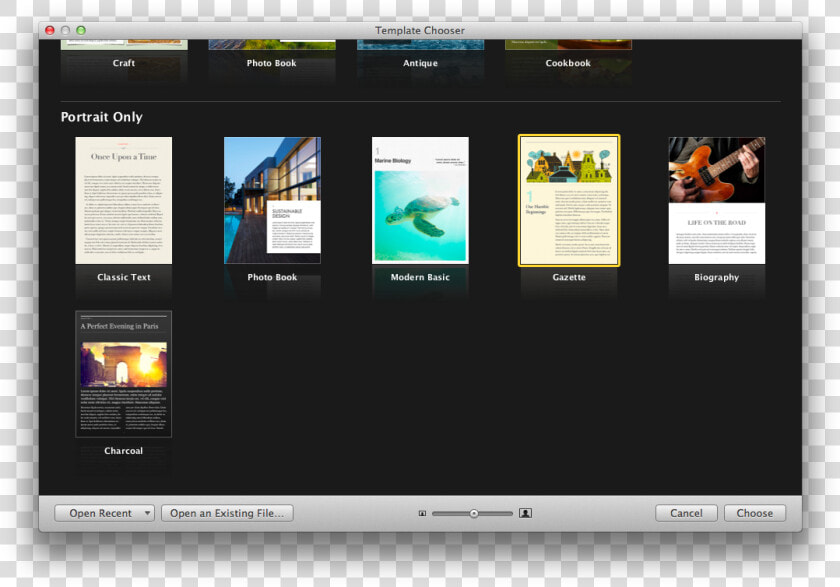Pick the Modern Basic turtle template
The height and width of the screenshot is (587, 840).
[421, 200]
